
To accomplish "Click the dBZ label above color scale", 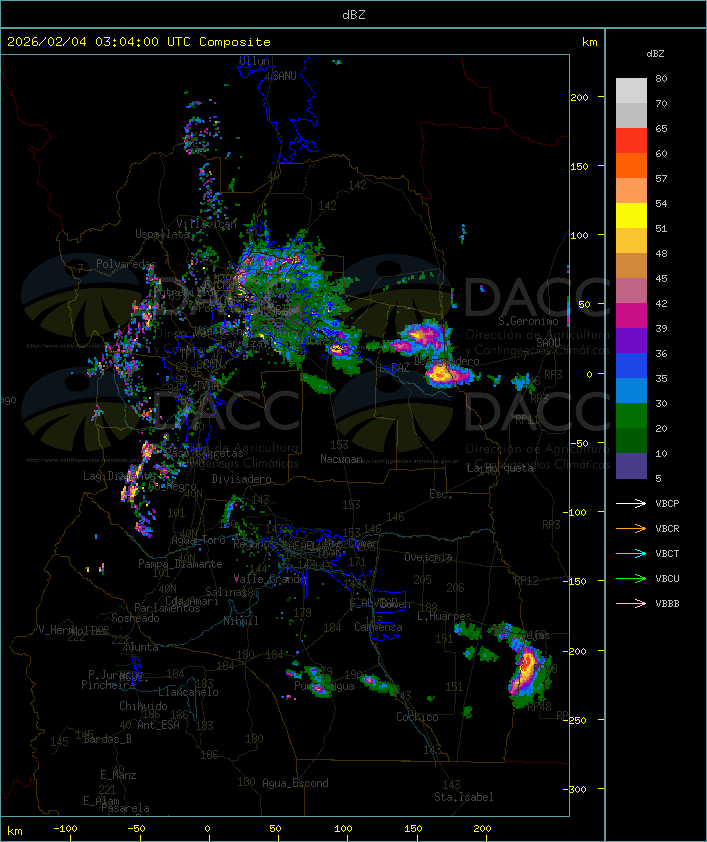I will (655, 54).
